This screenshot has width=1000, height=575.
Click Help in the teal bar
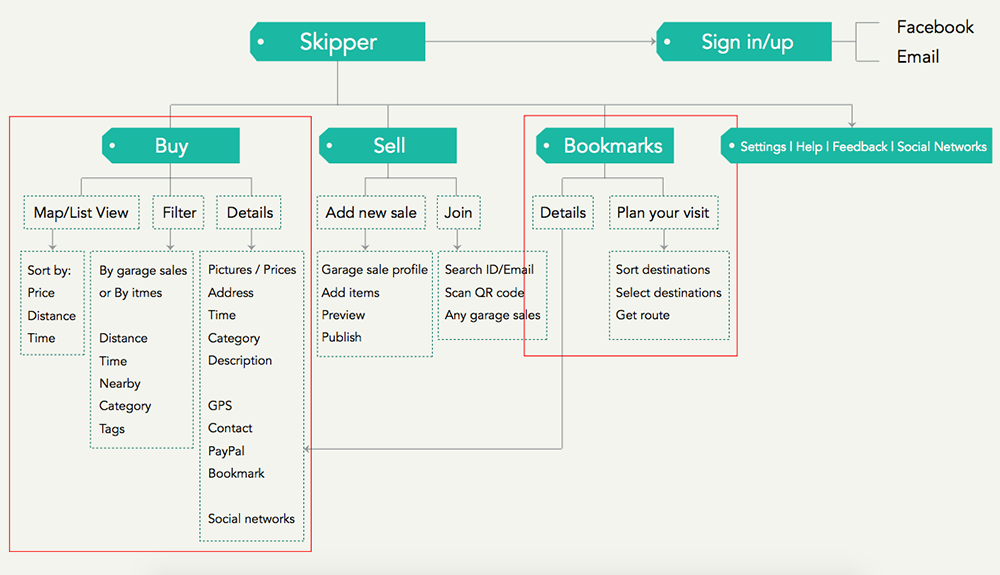point(809,147)
